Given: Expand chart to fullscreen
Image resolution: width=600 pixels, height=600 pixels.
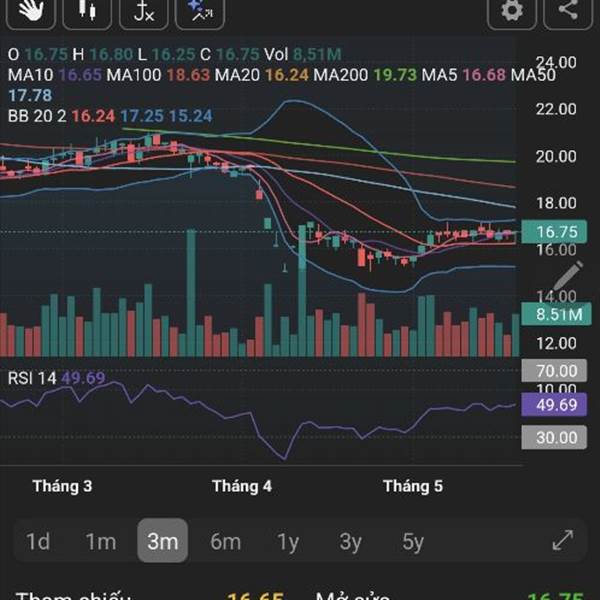Looking at the screenshot, I should pos(563,540).
